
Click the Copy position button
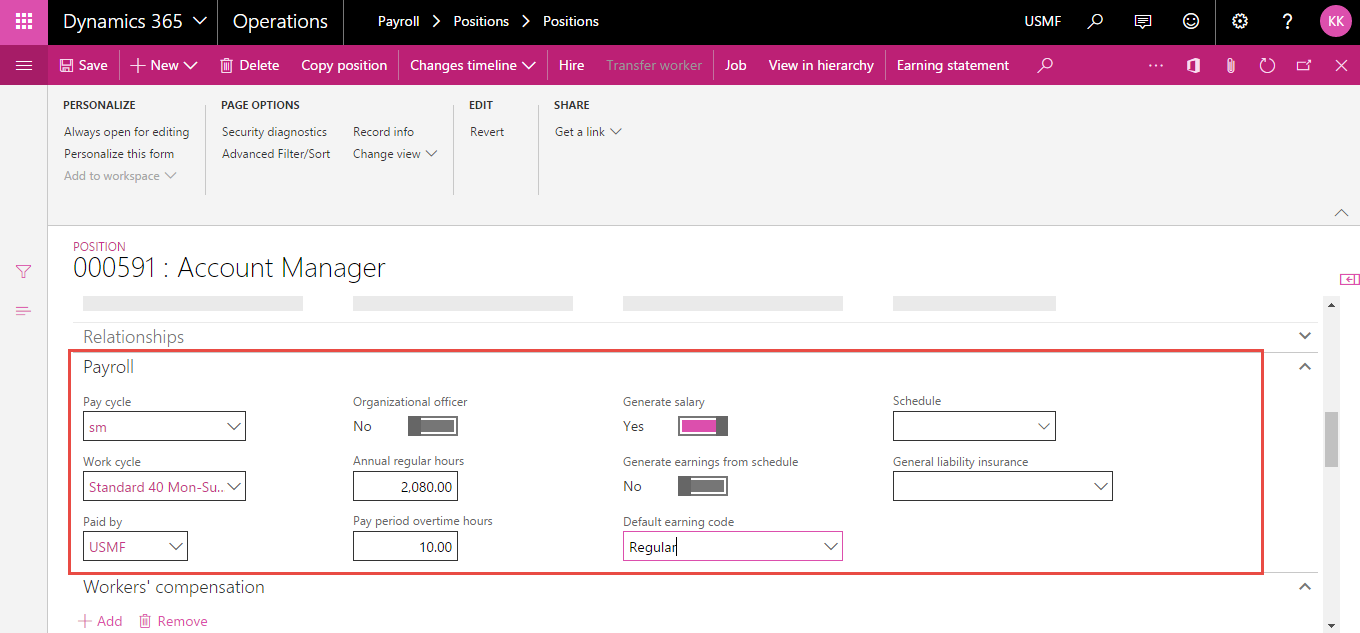click(344, 65)
